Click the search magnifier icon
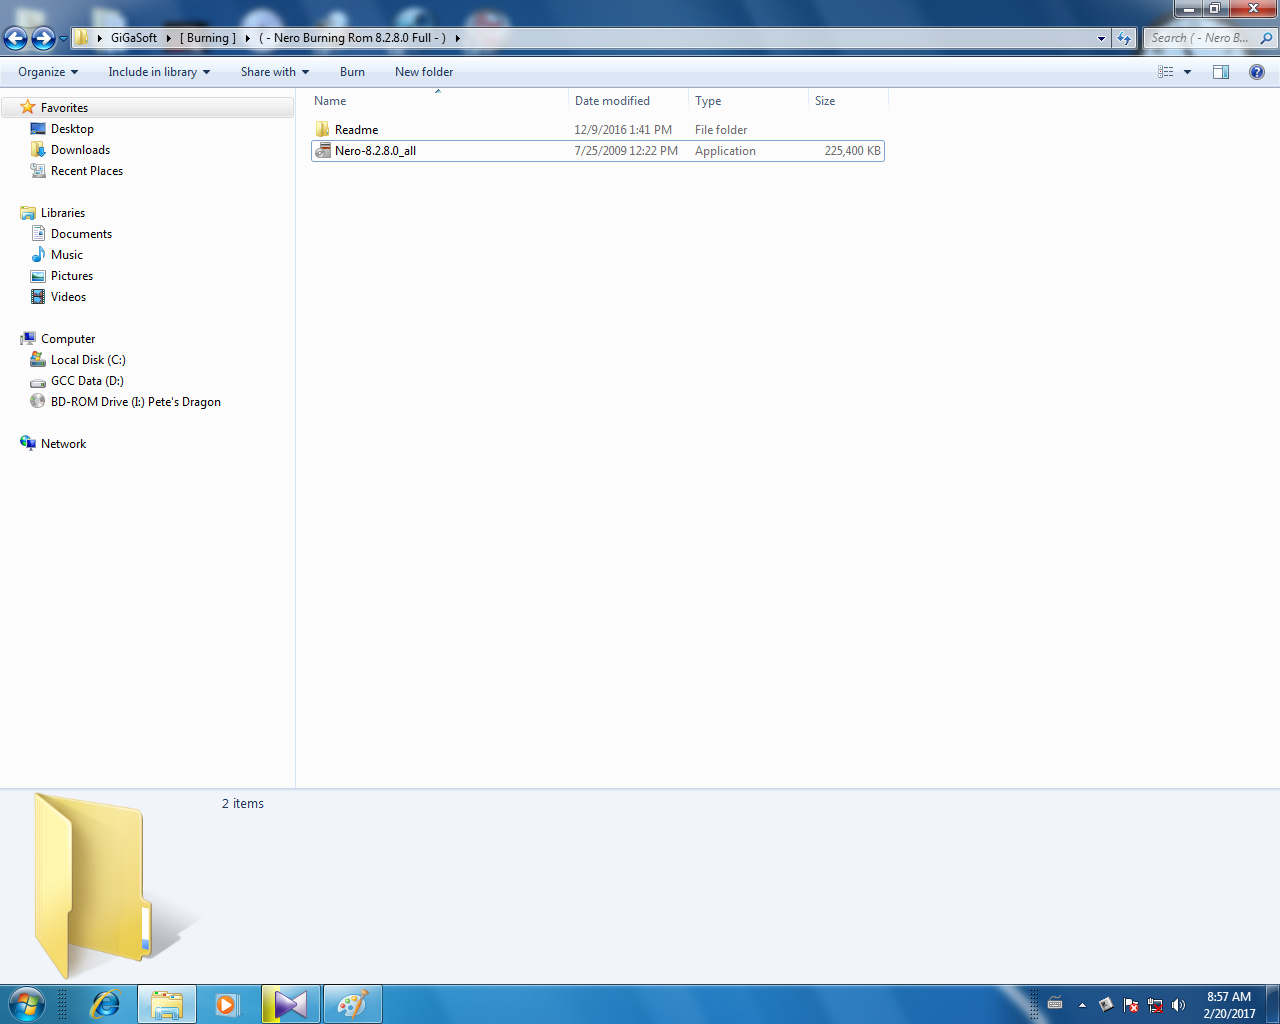1280x1024 pixels. [x=1266, y=38]
